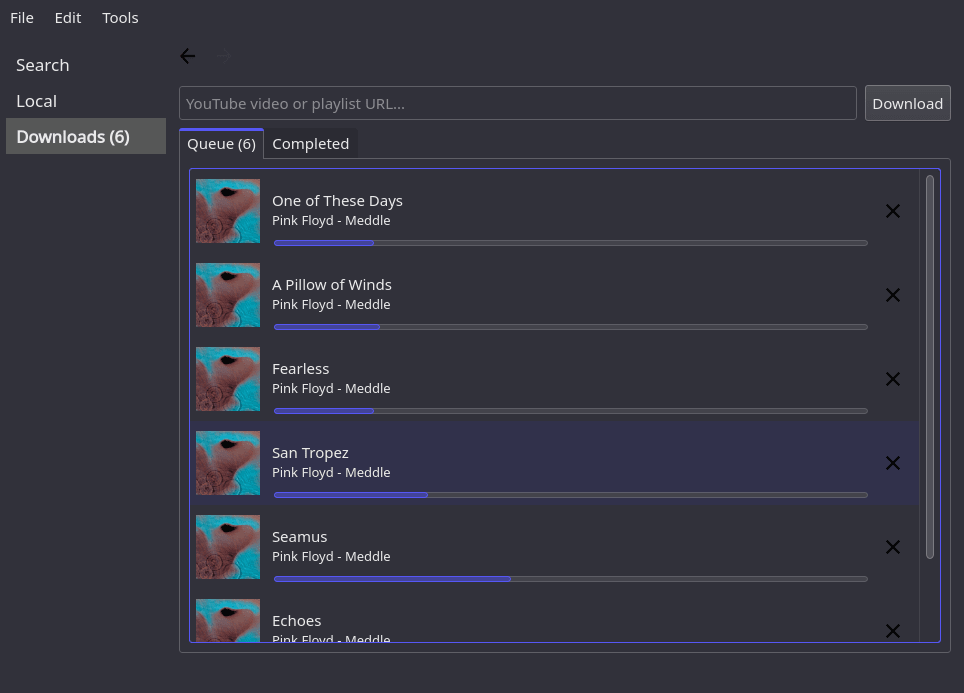The width and height of the screenshot is (964, 693).
Task: Click the San Tropez album thumbnail
Action: pos(227,463)
